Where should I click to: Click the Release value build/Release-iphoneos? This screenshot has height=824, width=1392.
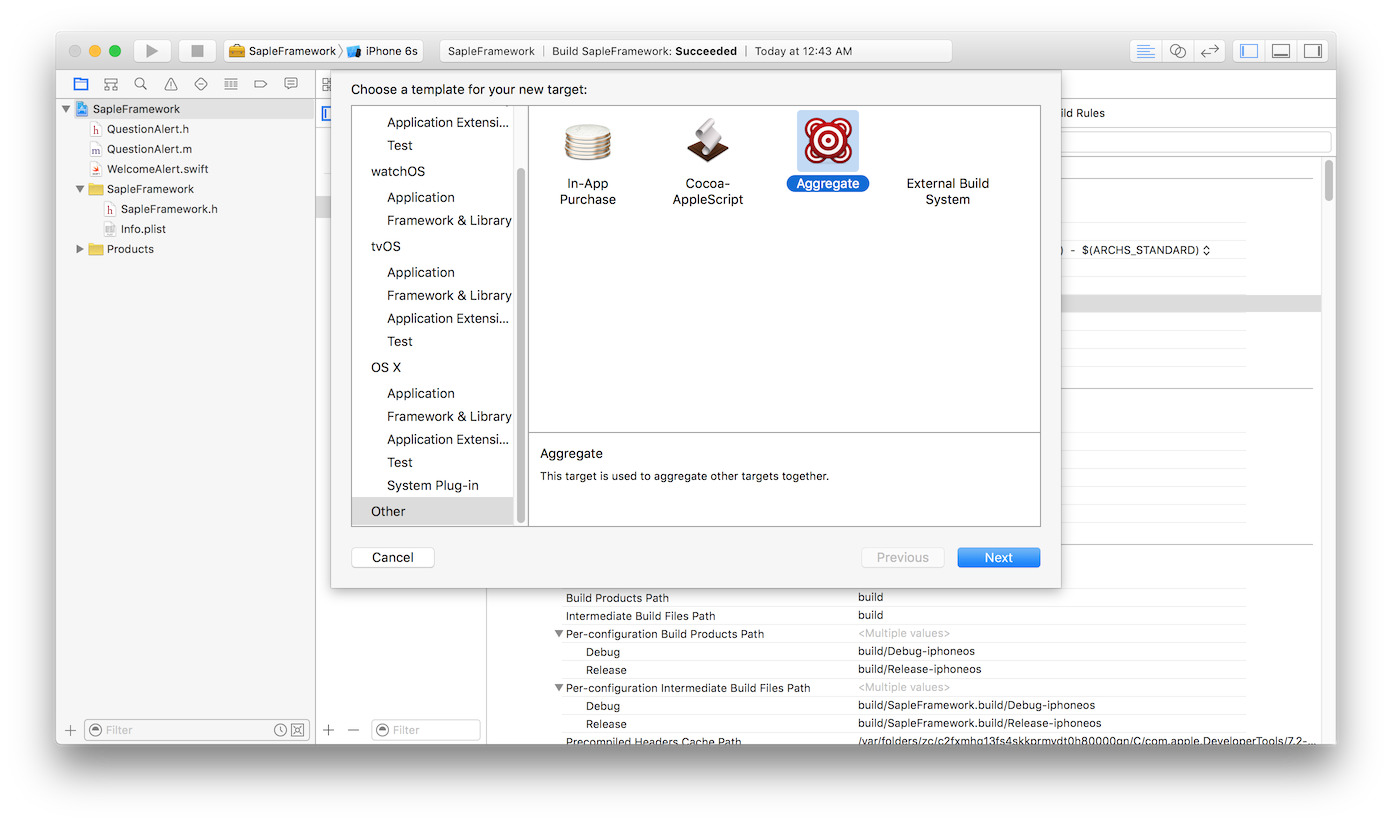click(x=920, y=669)
